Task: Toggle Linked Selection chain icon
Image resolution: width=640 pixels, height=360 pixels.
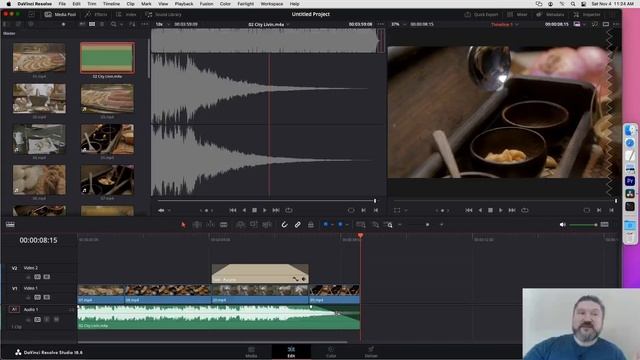Action: coord(298,224)
